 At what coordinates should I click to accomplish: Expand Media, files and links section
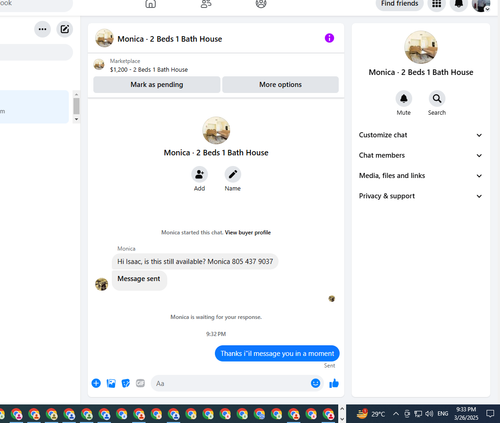pos(421,176)
